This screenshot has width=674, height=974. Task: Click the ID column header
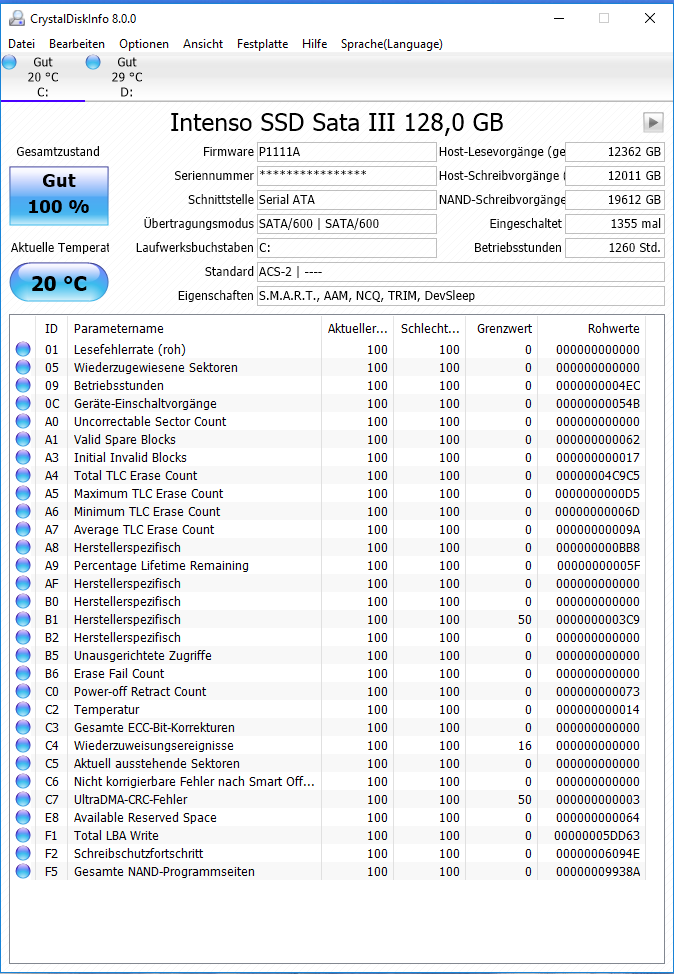52,329
